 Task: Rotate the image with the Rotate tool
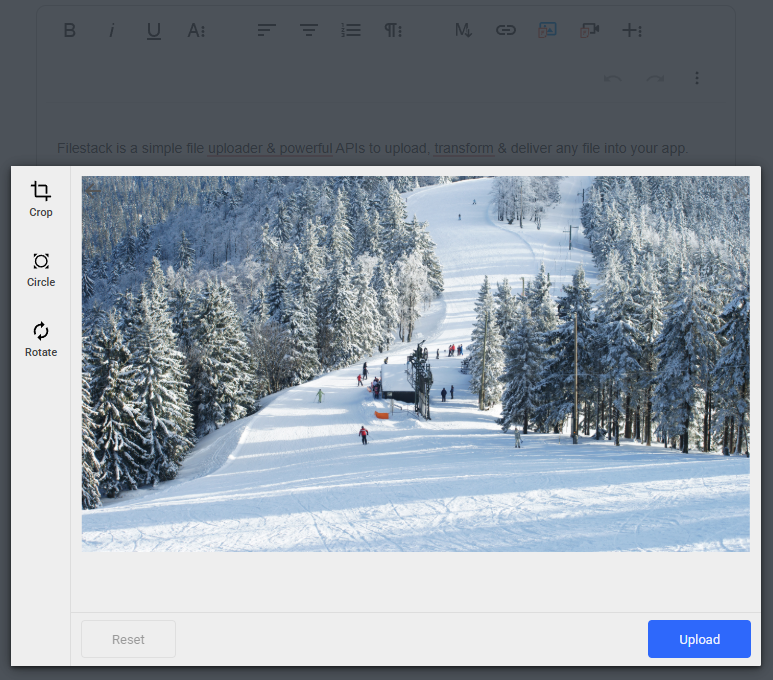pos(40,340)
